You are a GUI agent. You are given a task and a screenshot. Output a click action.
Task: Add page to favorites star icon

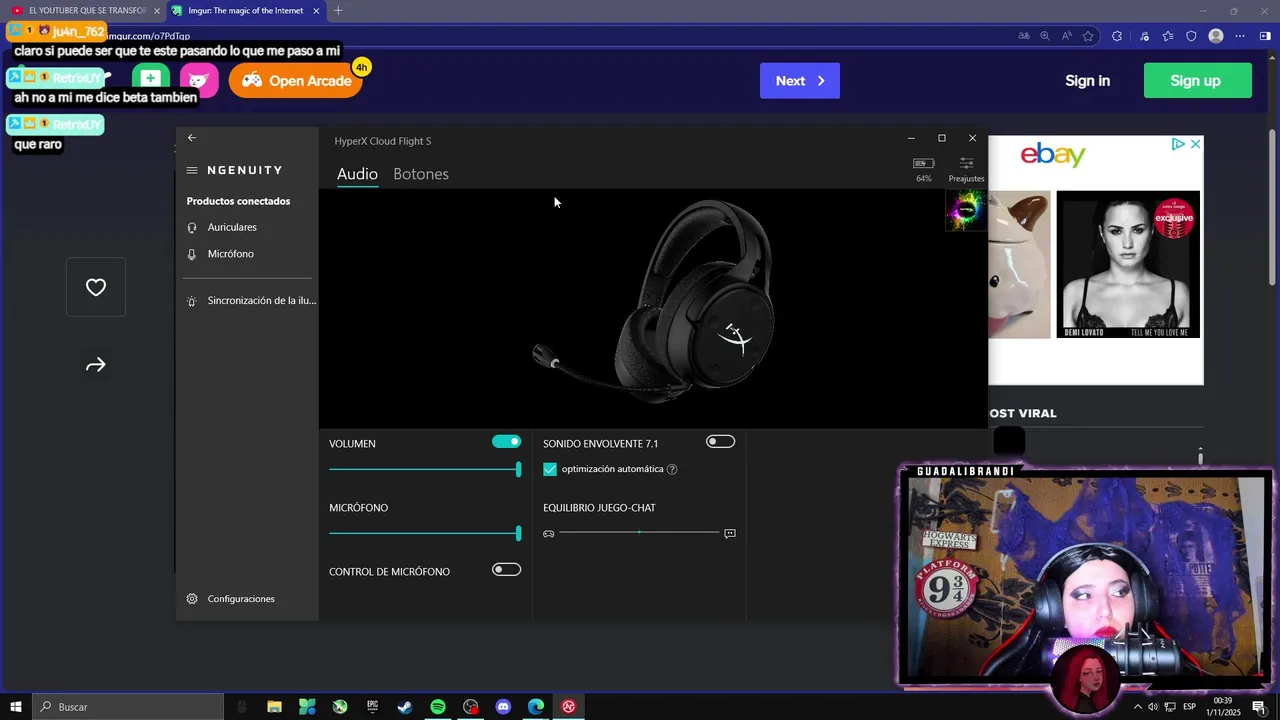pyautogui.click(x=1088, y=36)
